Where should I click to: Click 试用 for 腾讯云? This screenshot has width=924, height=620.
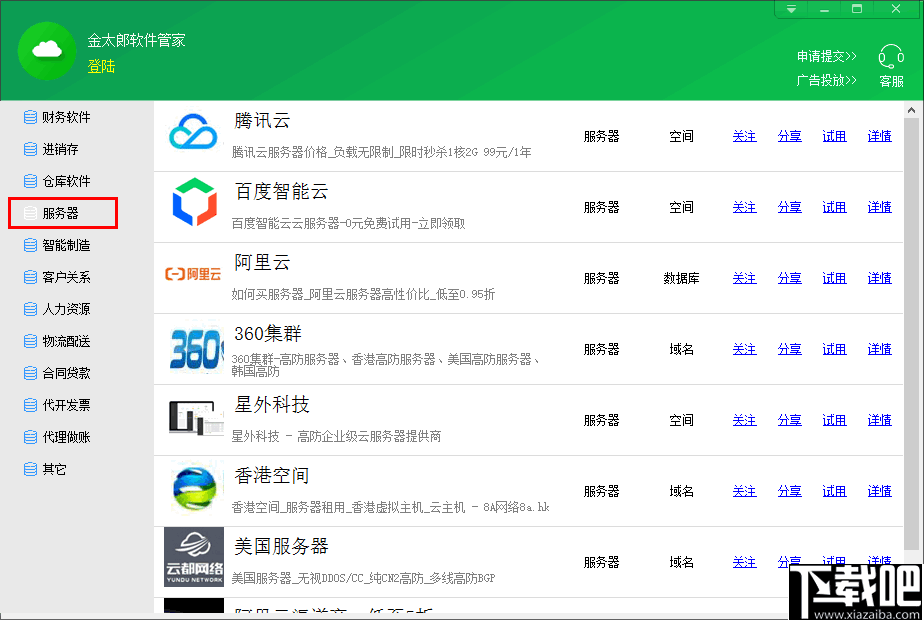pos(834,136)
